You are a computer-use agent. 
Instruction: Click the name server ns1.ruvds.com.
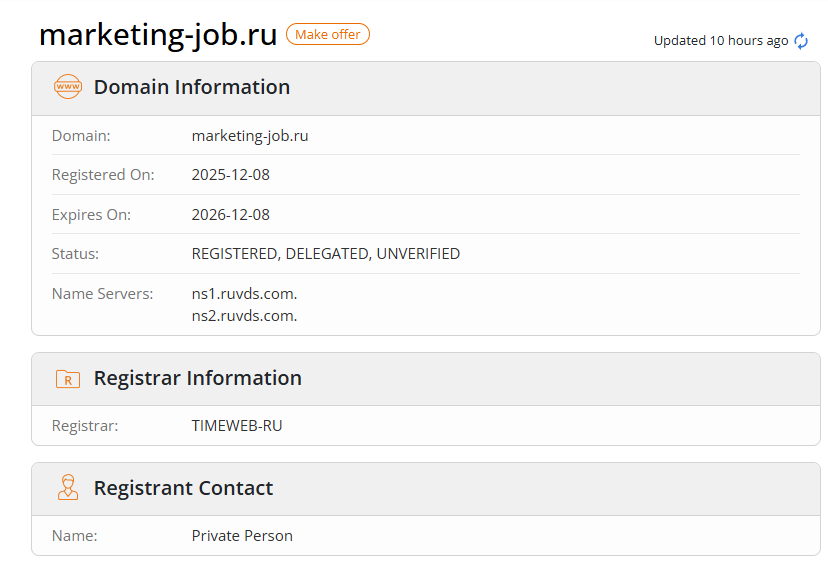[244, 294]
